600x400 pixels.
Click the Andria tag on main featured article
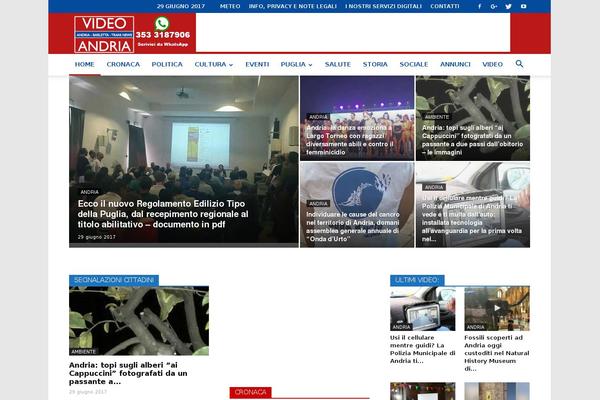click(x=90, y=192)
